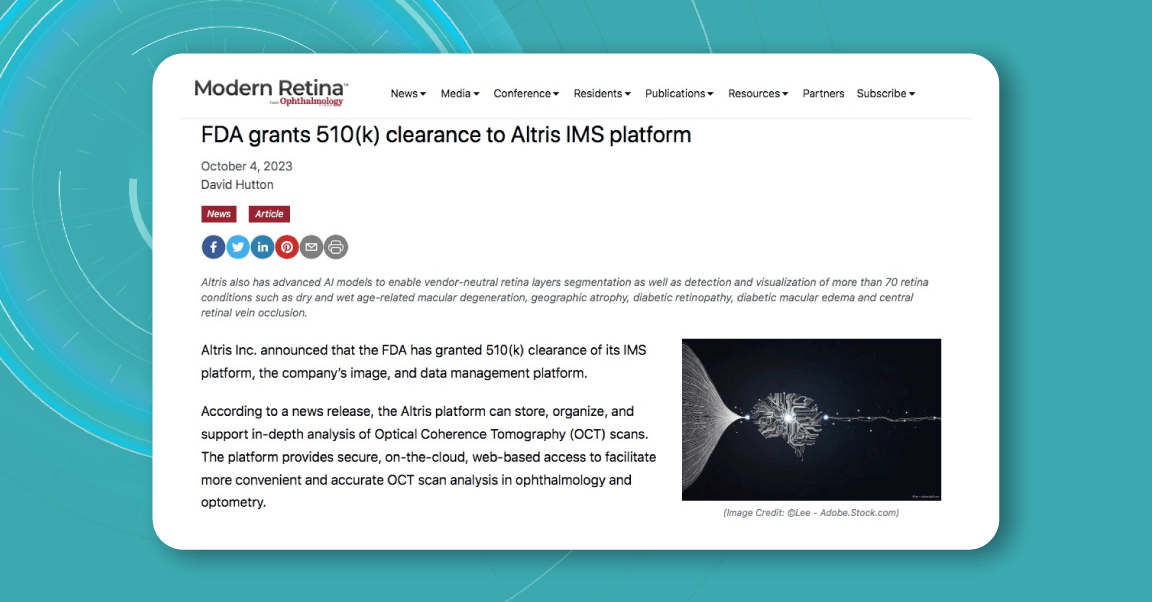Select the red Article tag
Screen dimensions: 1152x602
[x=269, y=214]
